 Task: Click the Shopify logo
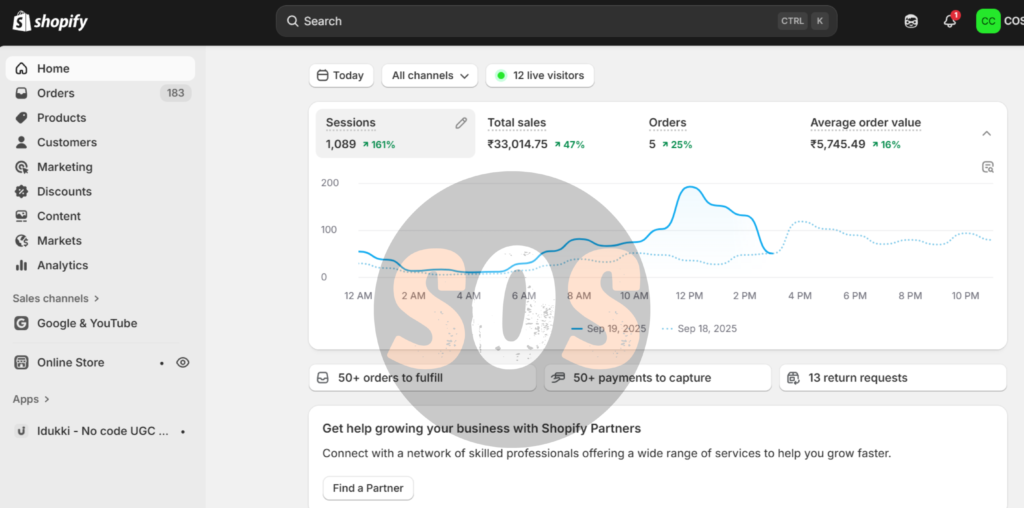click(x=50, y=22)
